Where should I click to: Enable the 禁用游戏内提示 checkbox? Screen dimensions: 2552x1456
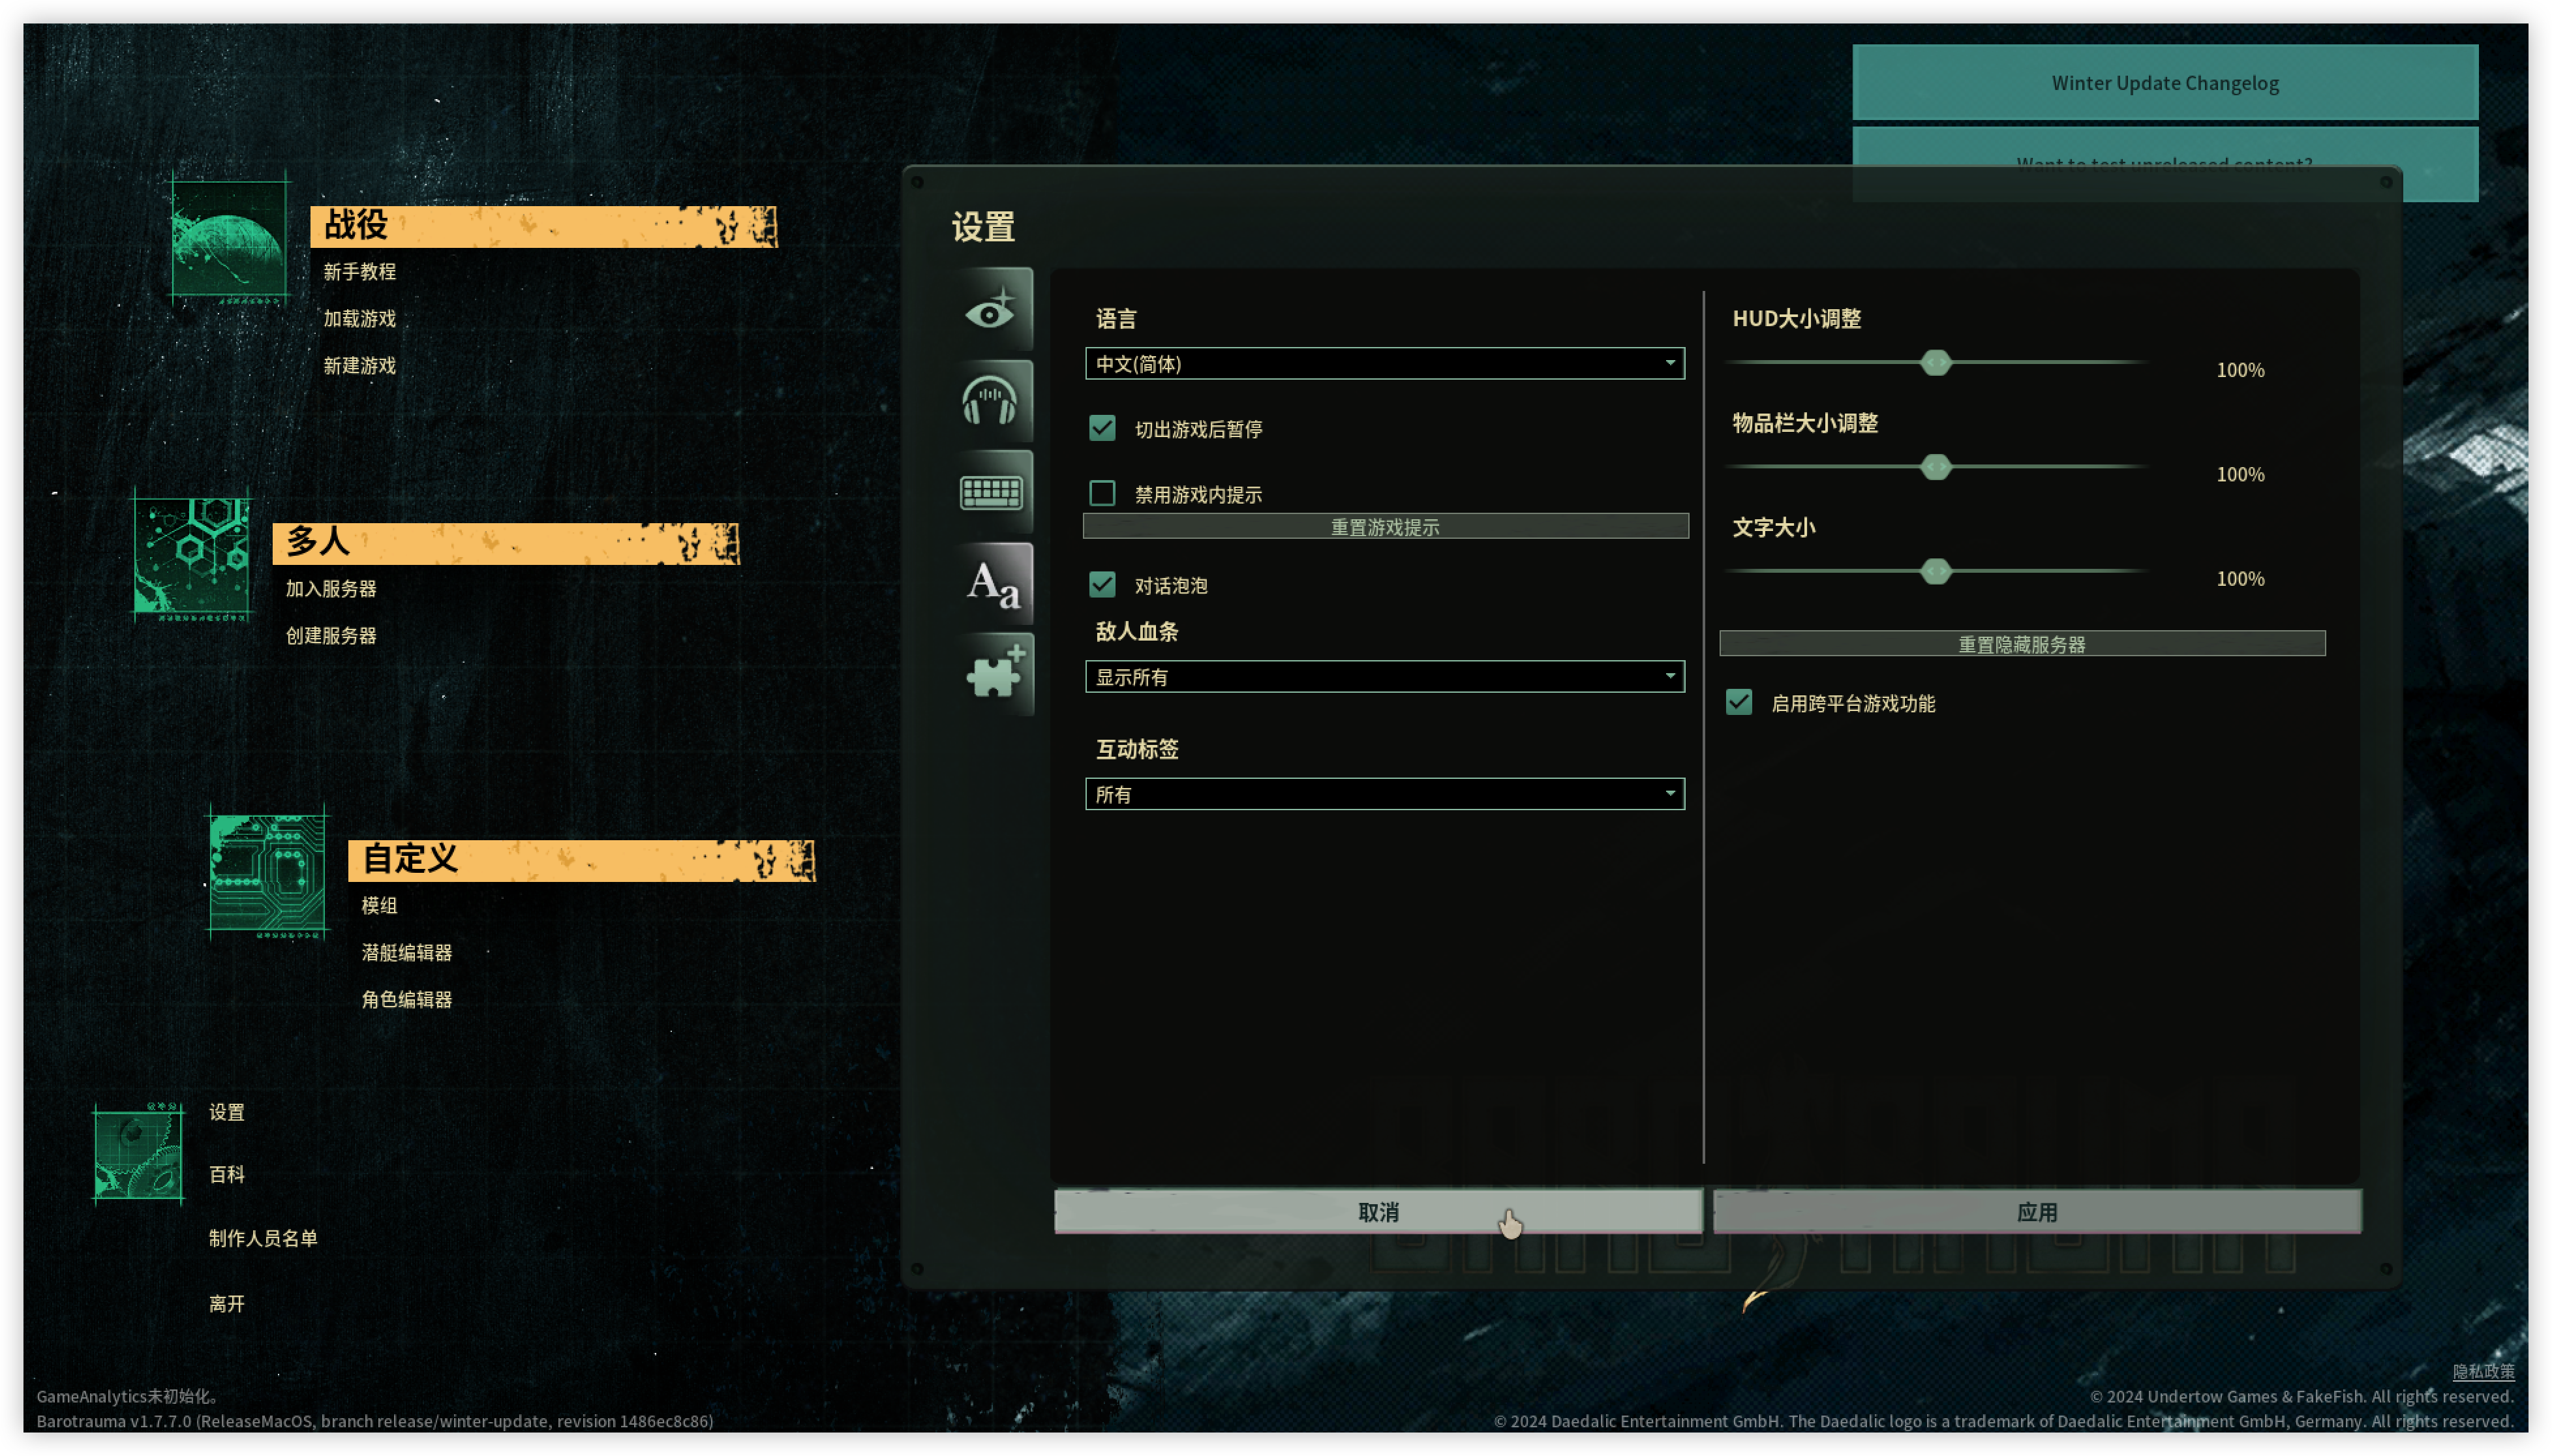click(1102, 493)
